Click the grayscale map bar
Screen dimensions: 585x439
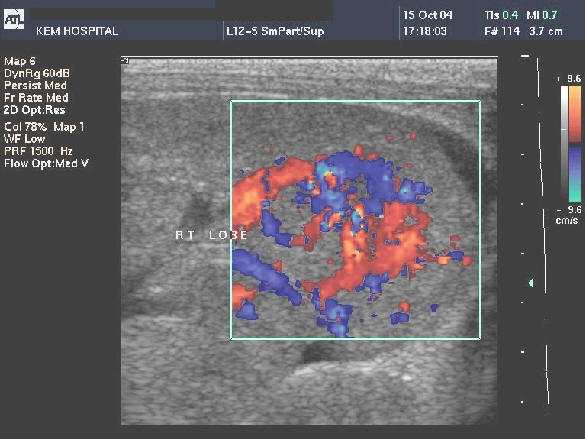point(564,144)
